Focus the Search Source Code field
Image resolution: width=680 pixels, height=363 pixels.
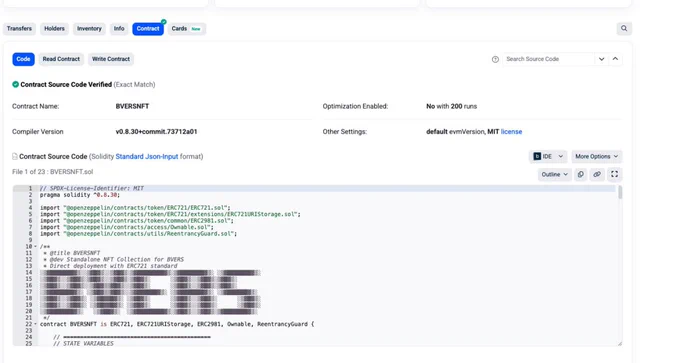[x=548, y=59]
